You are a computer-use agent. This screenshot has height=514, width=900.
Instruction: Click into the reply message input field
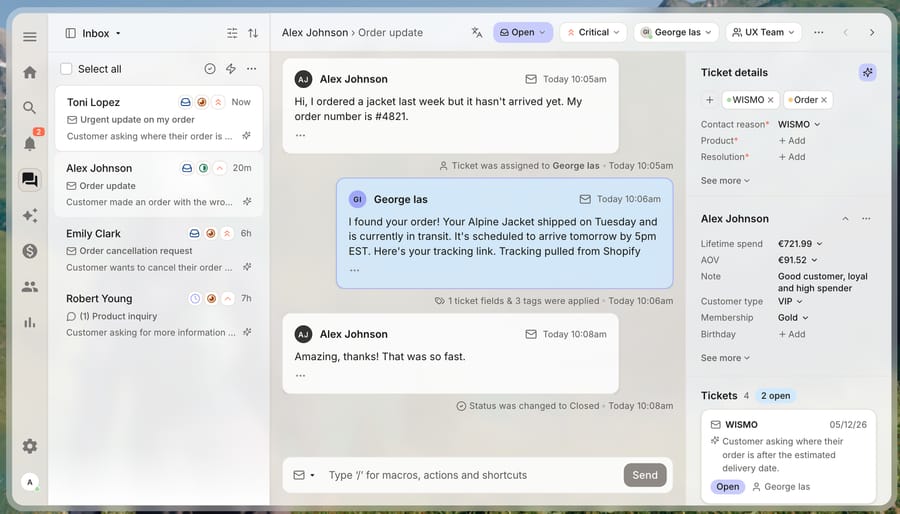[x=472, y=475]
